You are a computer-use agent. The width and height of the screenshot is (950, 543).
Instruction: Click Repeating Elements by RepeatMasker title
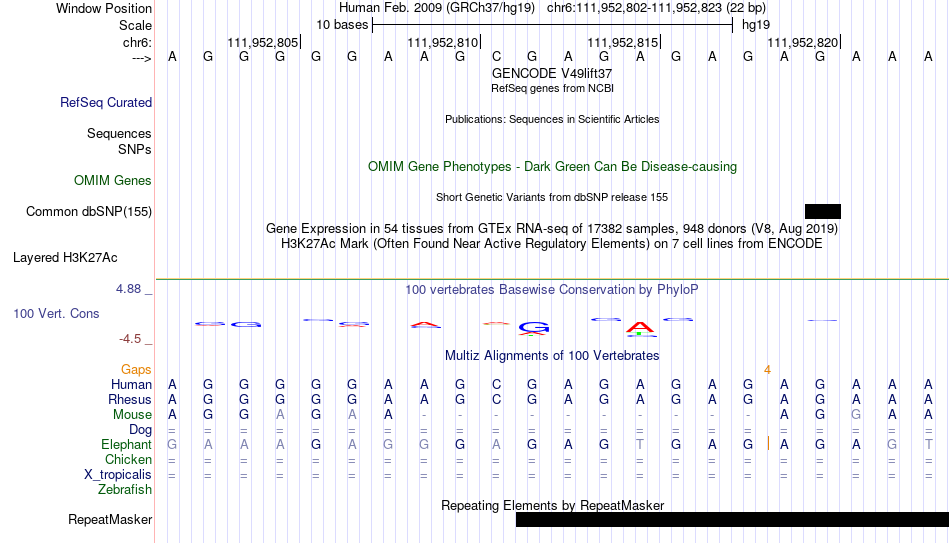point(552,505)
